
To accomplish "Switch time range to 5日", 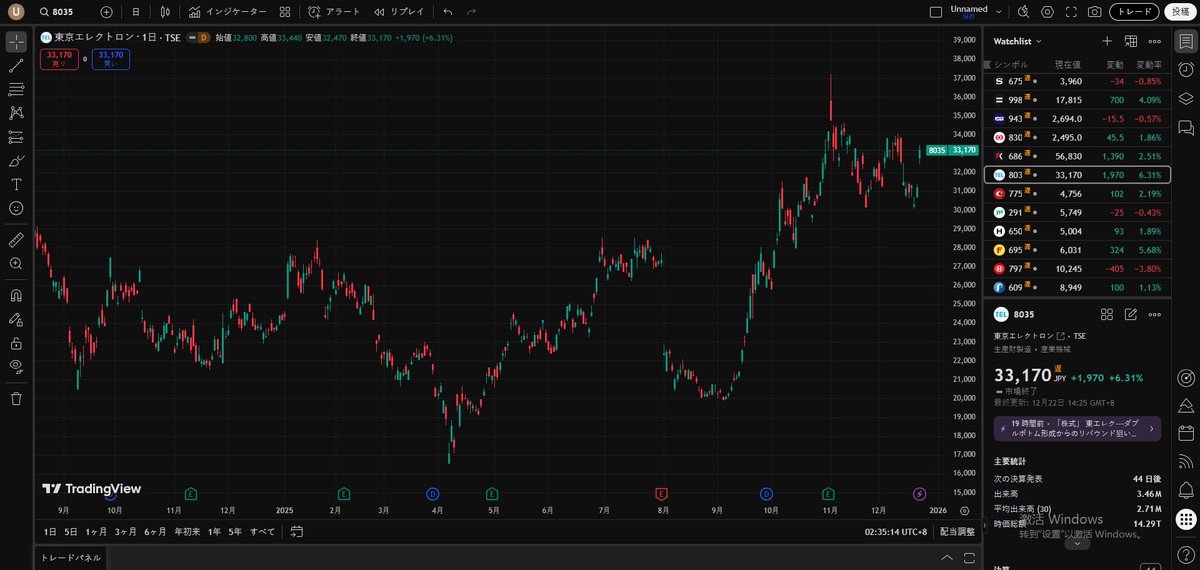I will pos(71,531).
